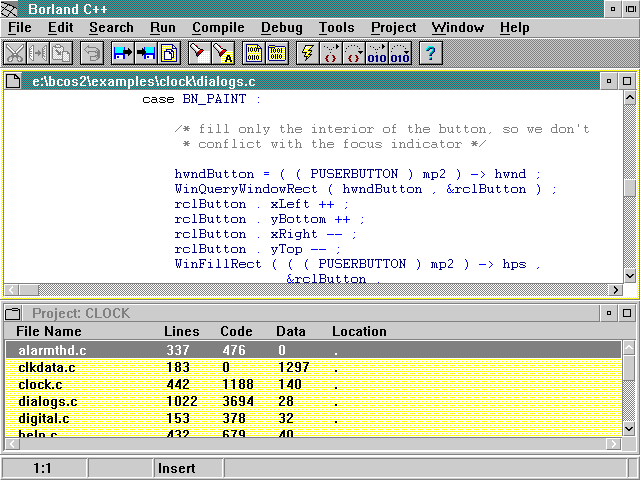Minimize the Project CLOCK window
Screen dimensions: 640x480
pos(609,313)
